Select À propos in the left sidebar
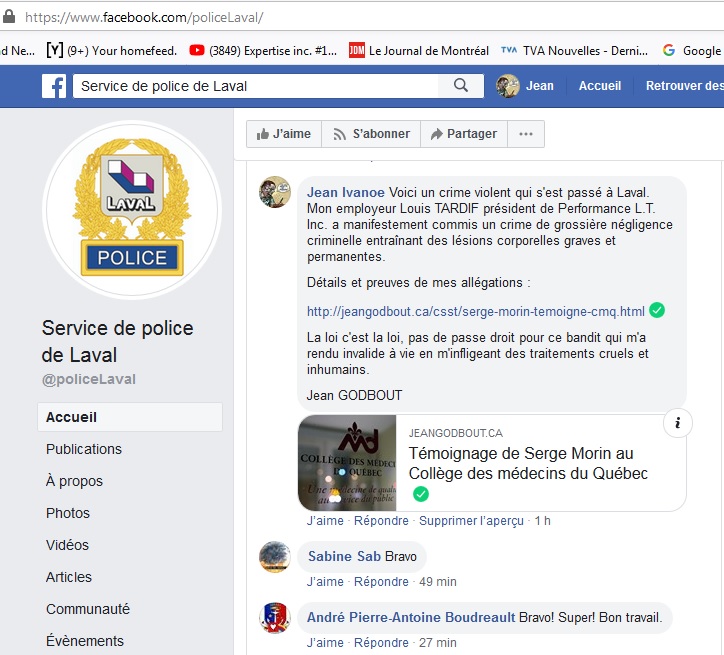Screen dimensions: 724x655 coord(76,481)
